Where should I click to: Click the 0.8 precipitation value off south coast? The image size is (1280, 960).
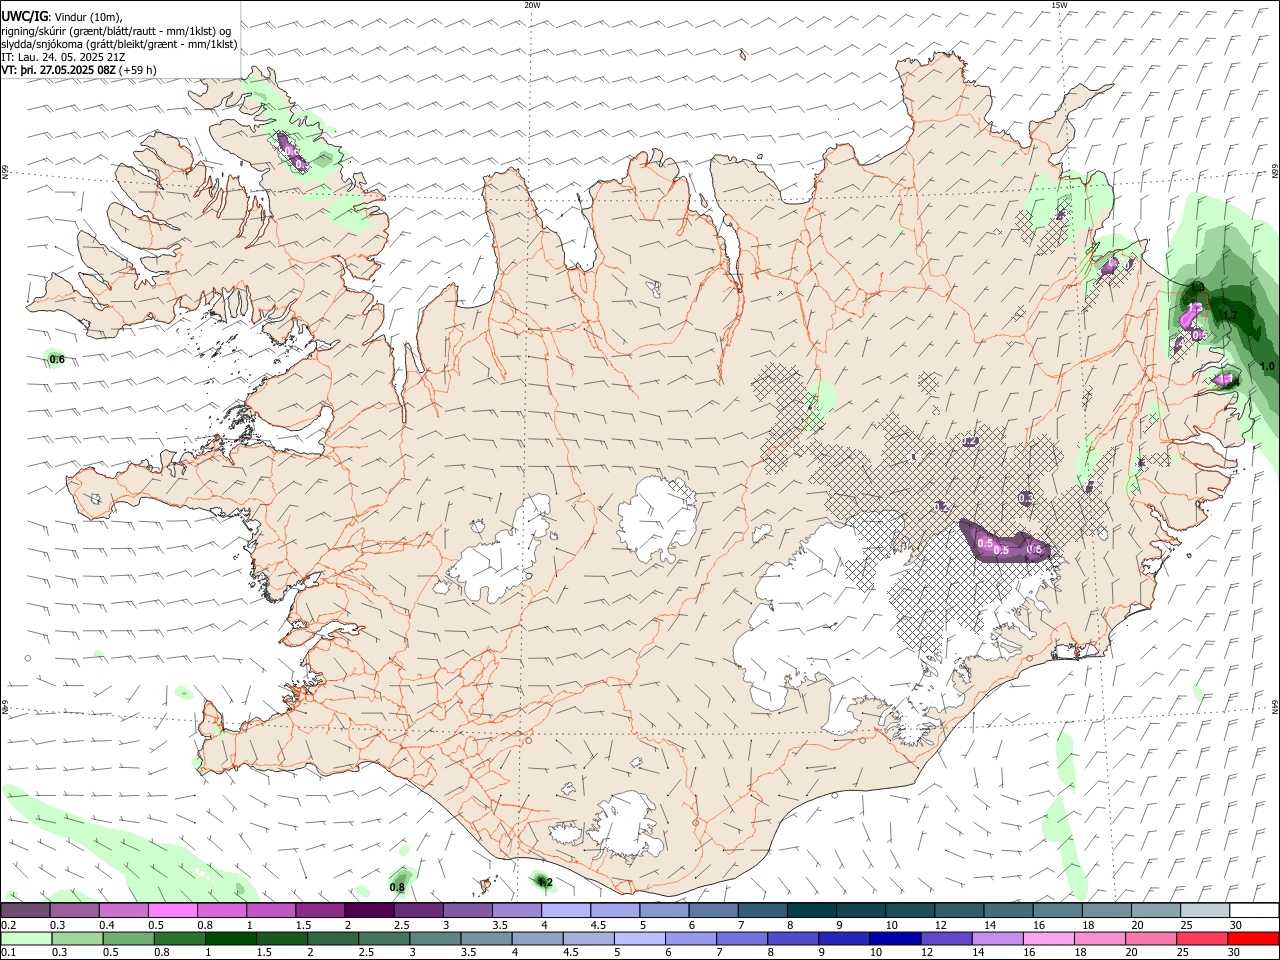point(397,887)
